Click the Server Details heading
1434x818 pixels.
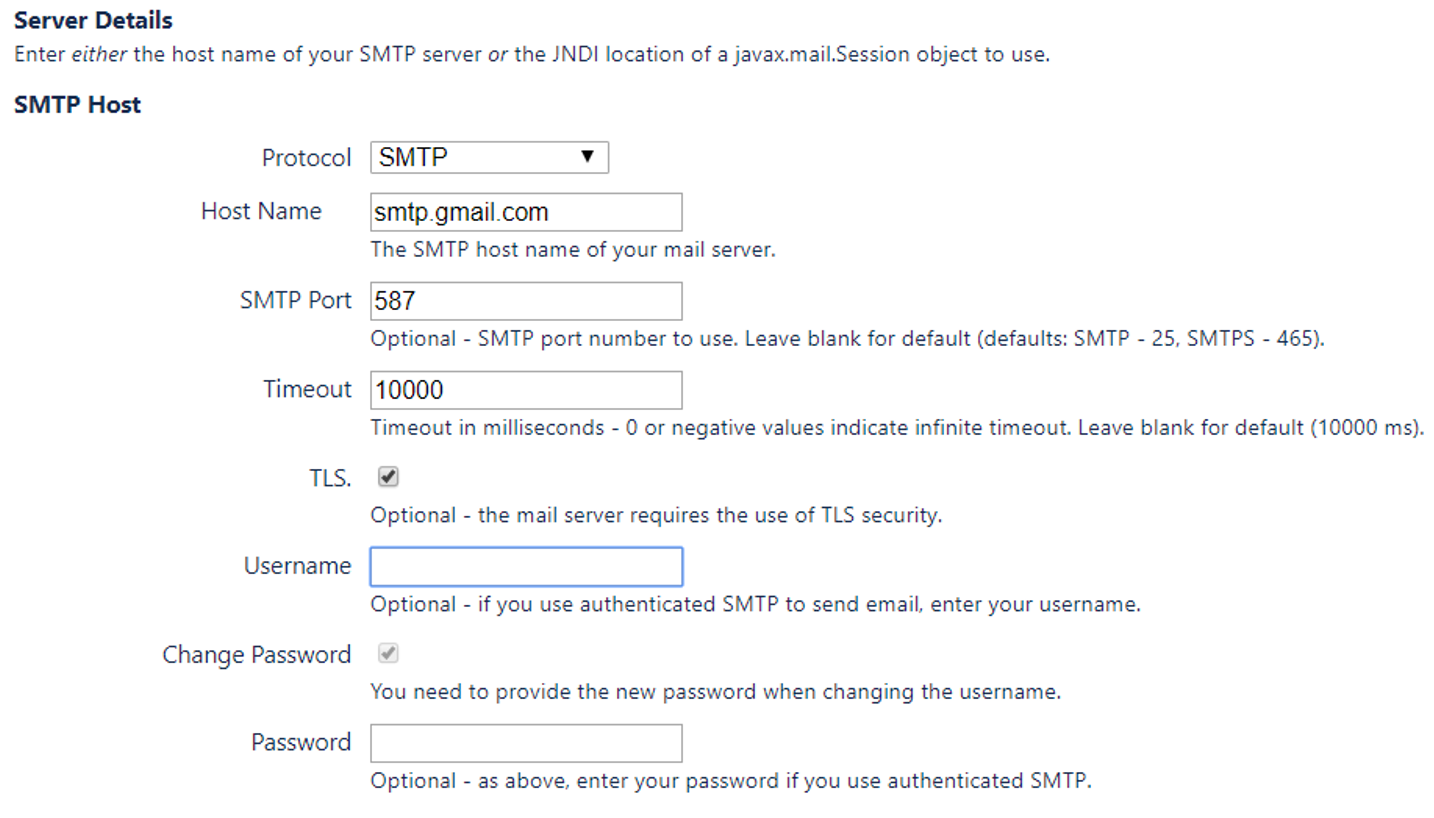coord(92,19)
